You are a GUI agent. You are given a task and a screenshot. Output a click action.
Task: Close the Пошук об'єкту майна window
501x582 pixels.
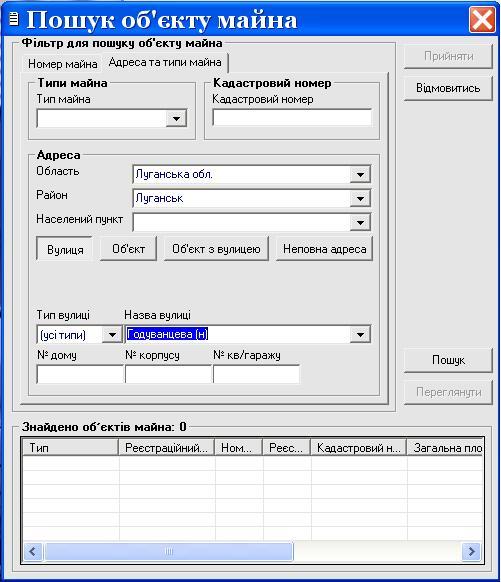tap(482, 19)
